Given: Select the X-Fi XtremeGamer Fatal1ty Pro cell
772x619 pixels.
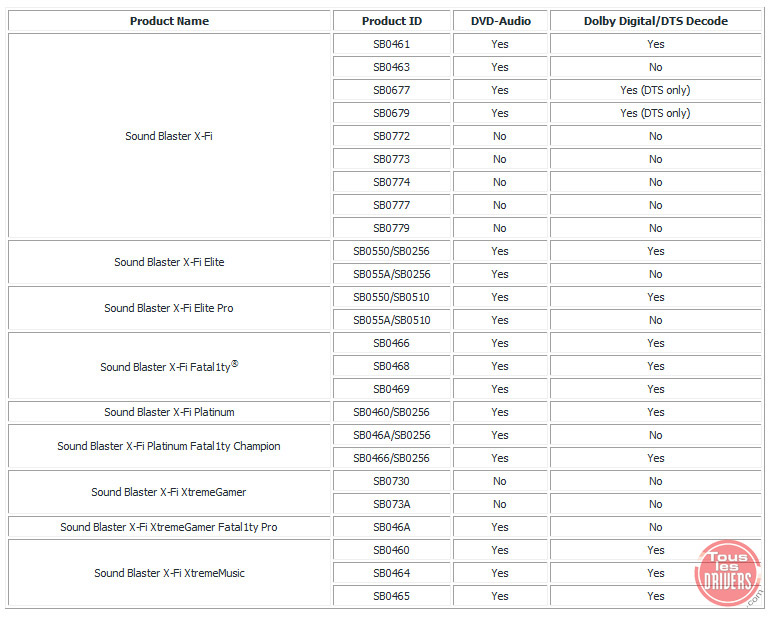Looking at the screenshot, I should click(169, 527).
